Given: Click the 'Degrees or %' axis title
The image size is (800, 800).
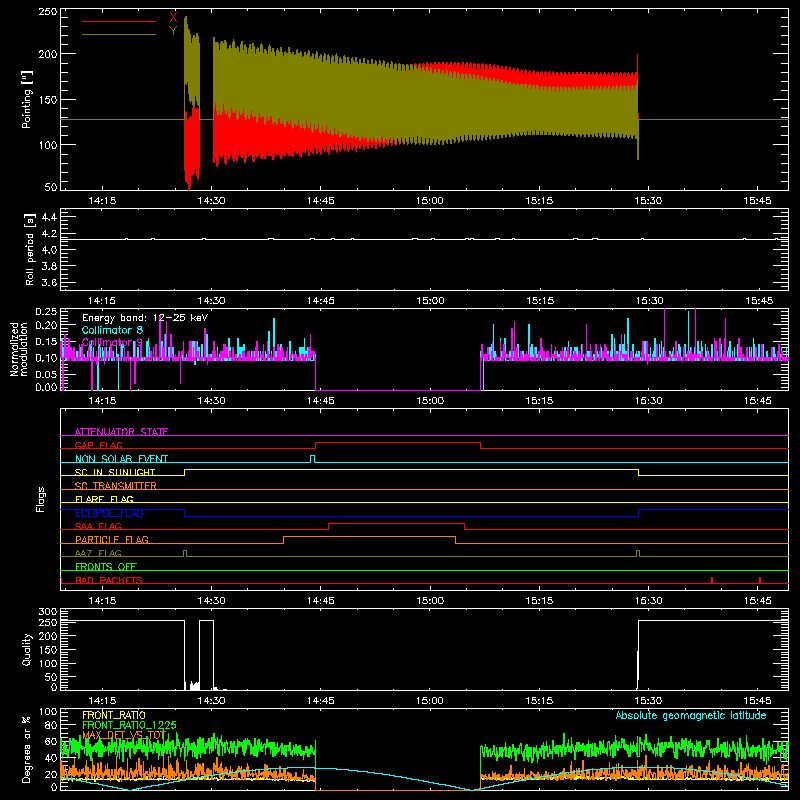Looking at the screenshot, I should pyautogui.click(x=27, y=749).
